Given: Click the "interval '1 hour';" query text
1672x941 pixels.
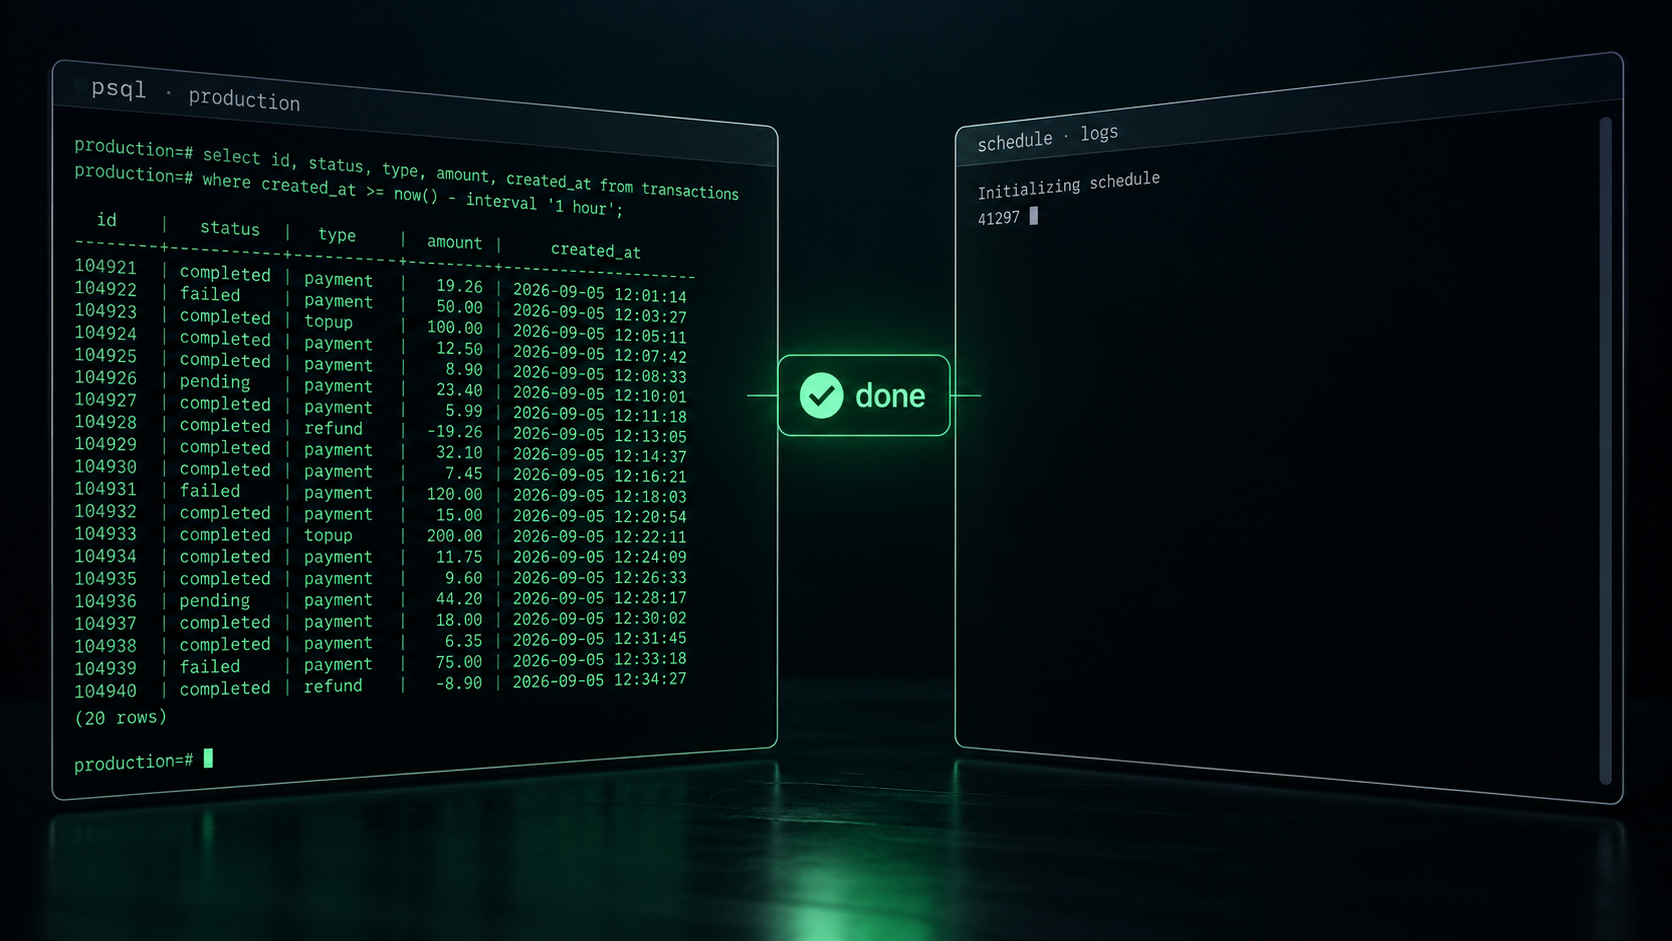Looking at the screenshot, I should pyautogui.click(x=544, y=204).
